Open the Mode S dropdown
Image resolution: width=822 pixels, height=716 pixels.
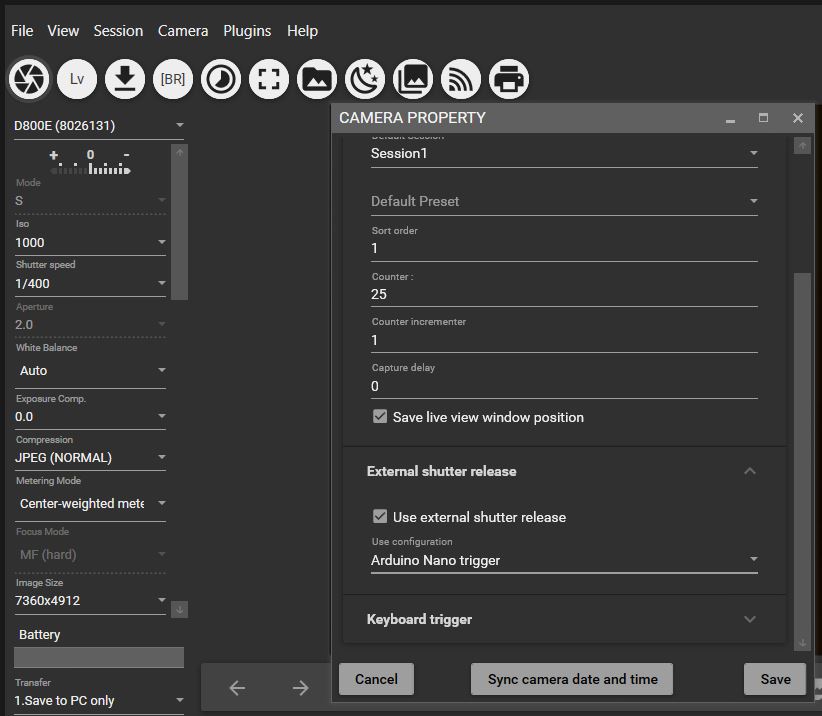coord(90,201)
